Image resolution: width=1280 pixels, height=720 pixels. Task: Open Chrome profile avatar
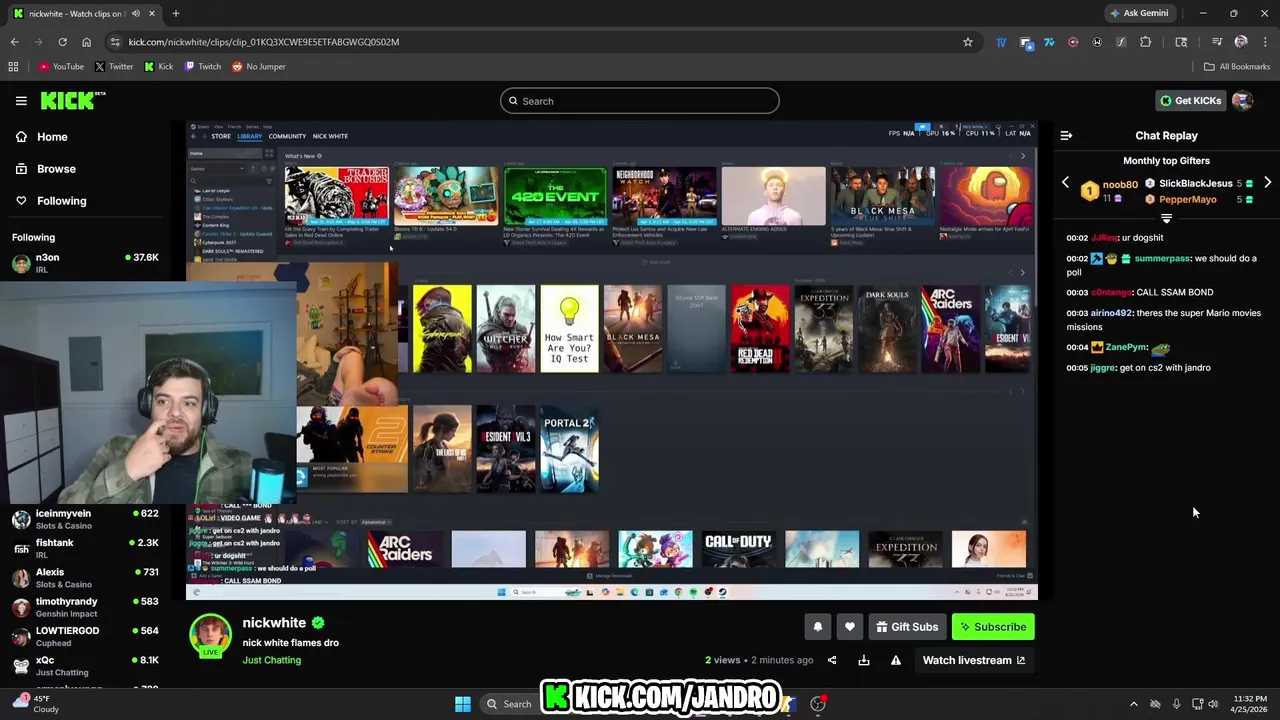point(1241,42)
